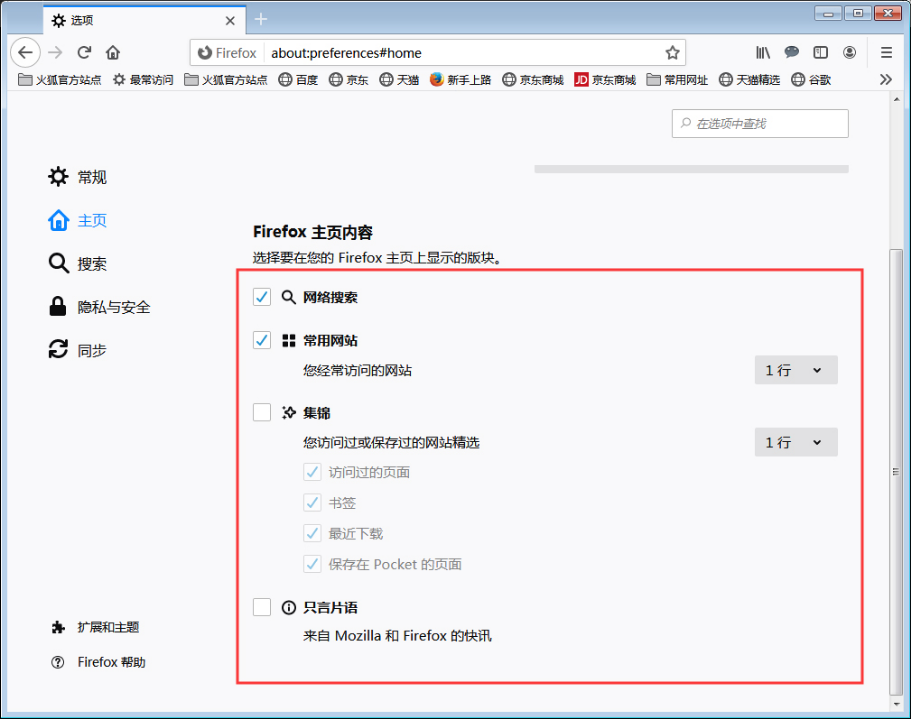Disable the 常用网站 checkbox
Viewport: 911px width, 720px height.
[x=262, y=340]
